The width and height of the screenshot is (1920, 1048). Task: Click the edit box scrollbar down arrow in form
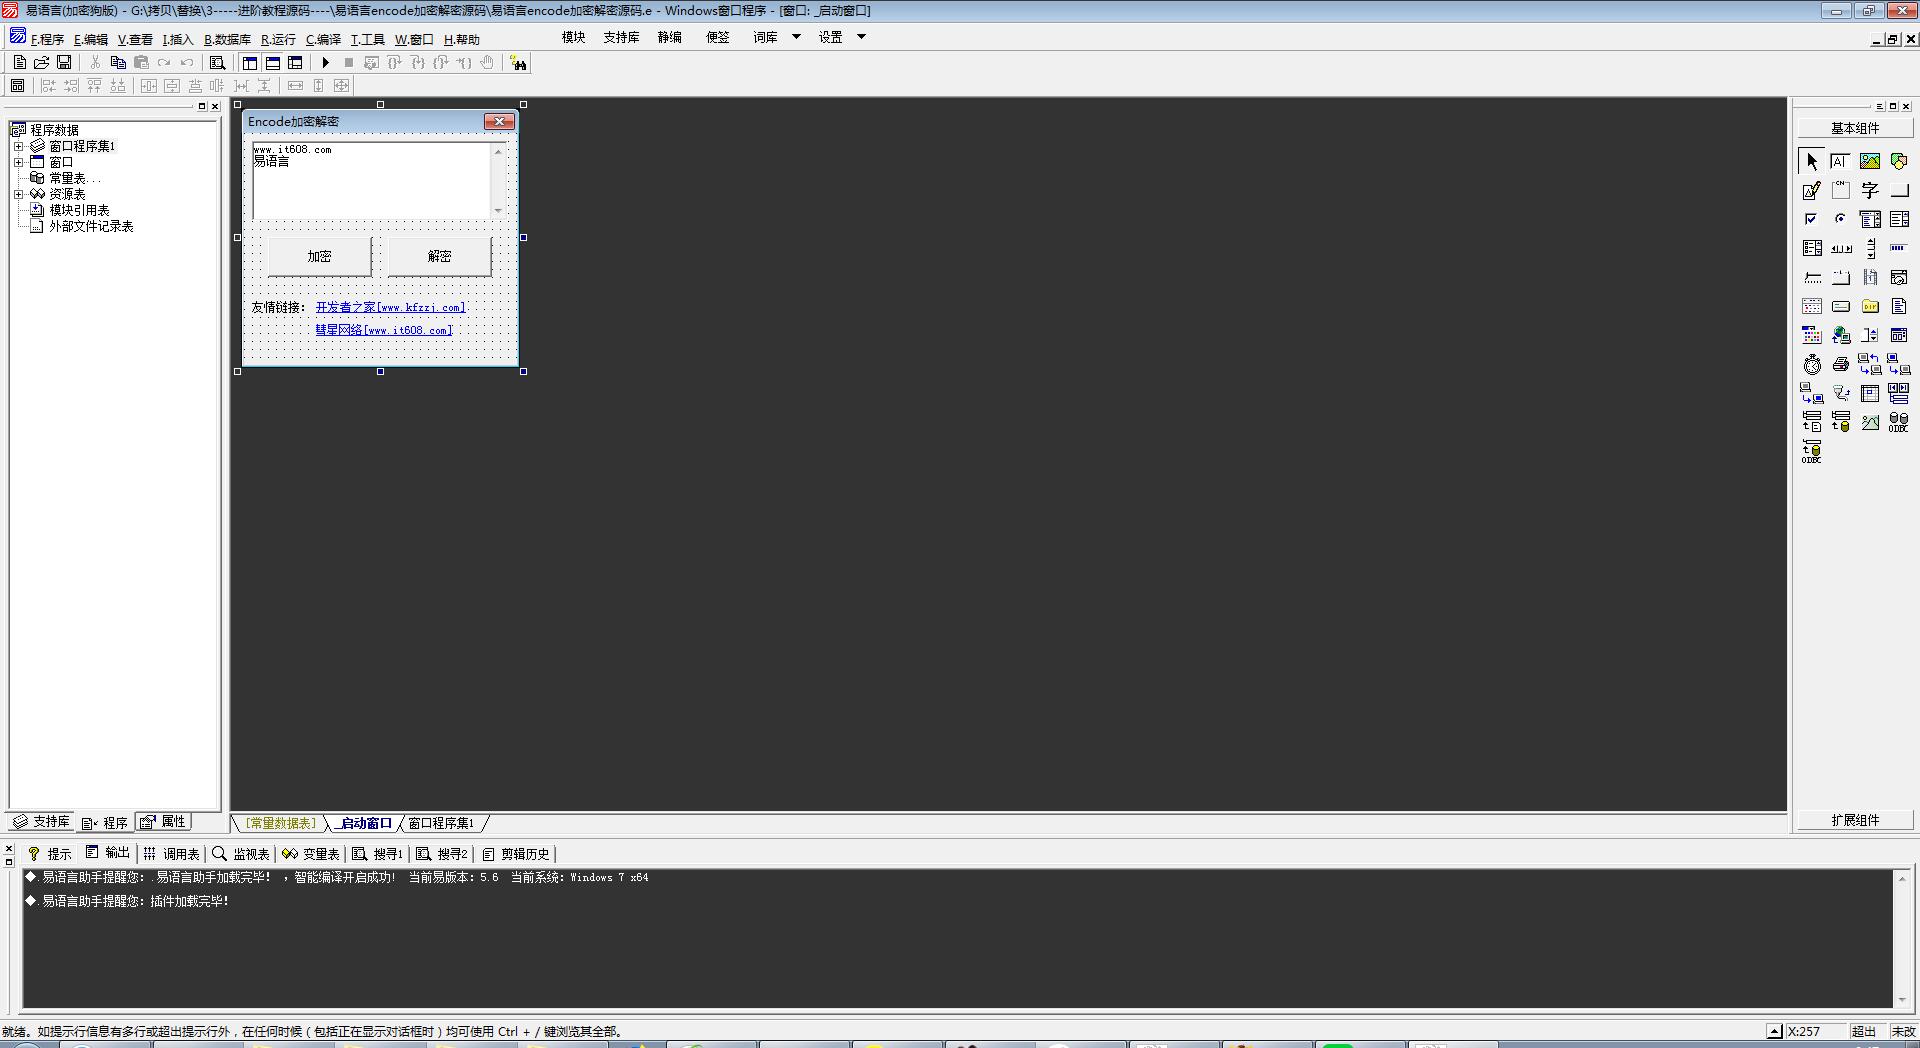click(498, 211)
